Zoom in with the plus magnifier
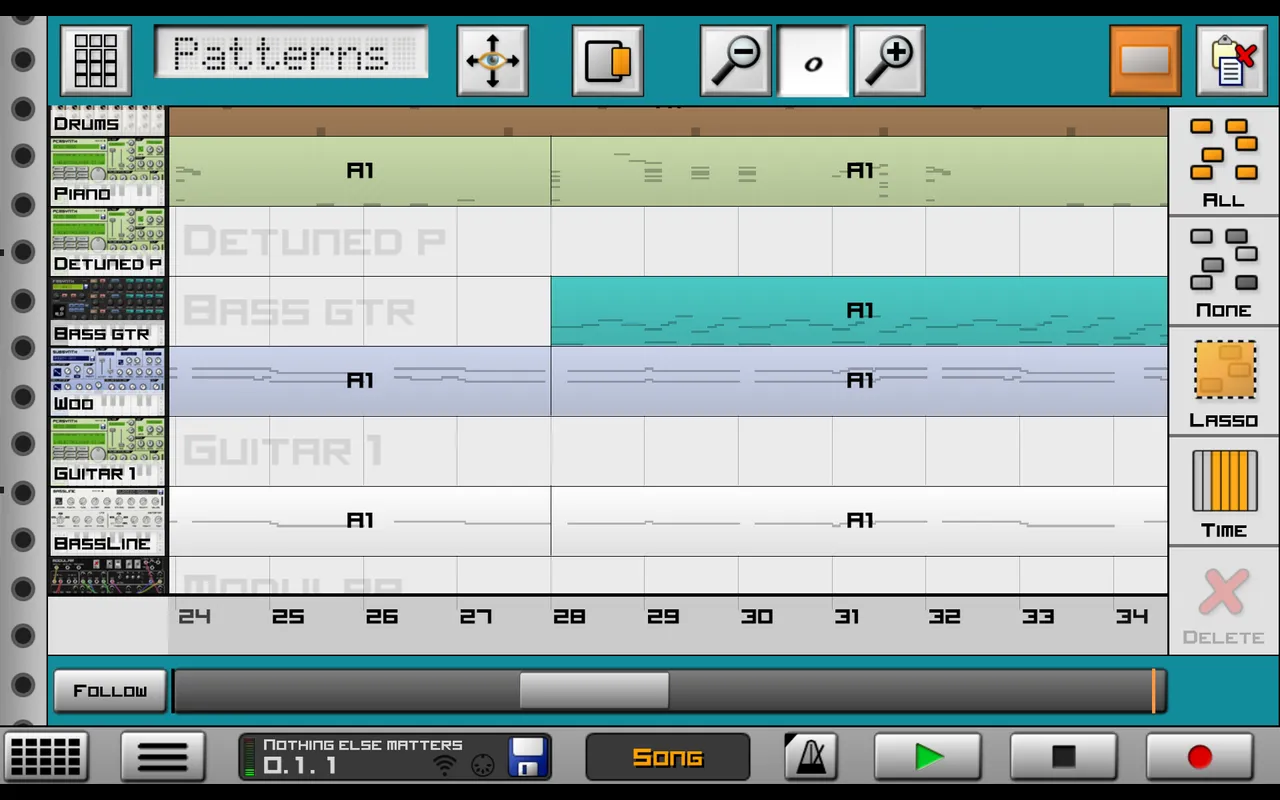 pyautogui.click(x=889, y=61)
